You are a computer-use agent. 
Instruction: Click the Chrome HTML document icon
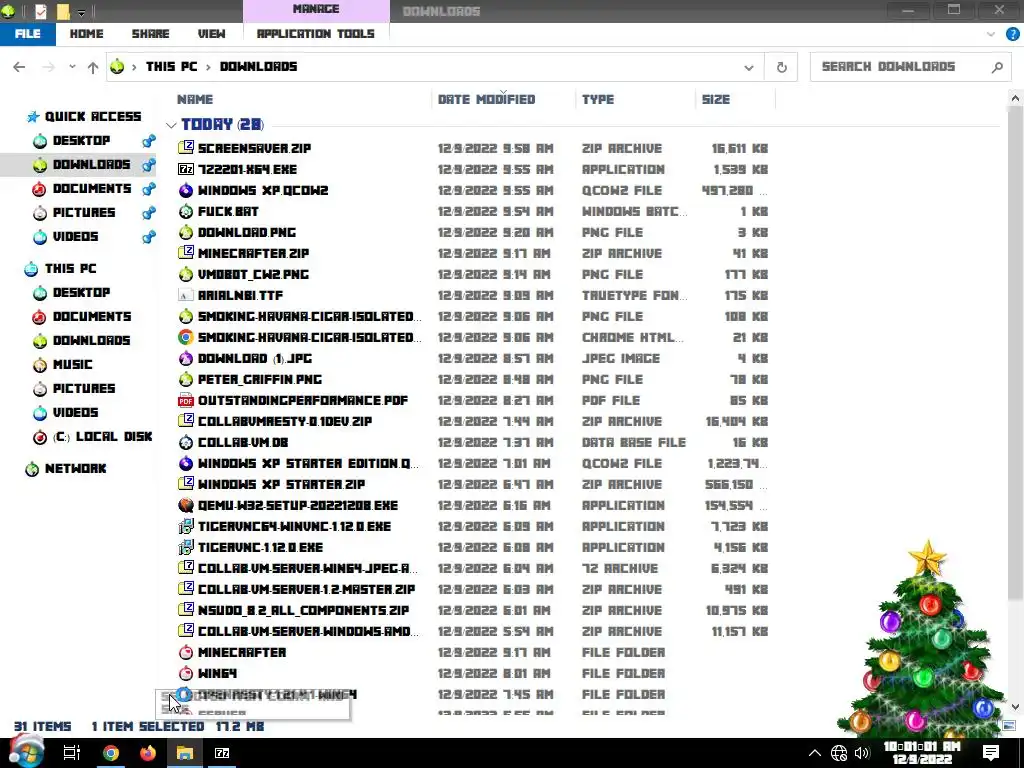[x=186, y=337]
